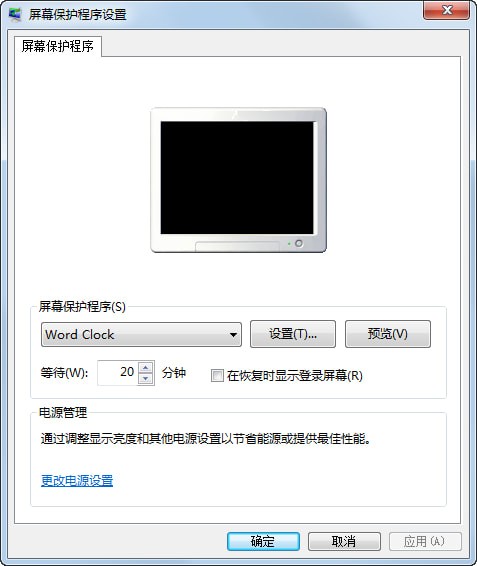Click the wait minutes input field
This screenshot has height=566, width=477.
(118, 373)
